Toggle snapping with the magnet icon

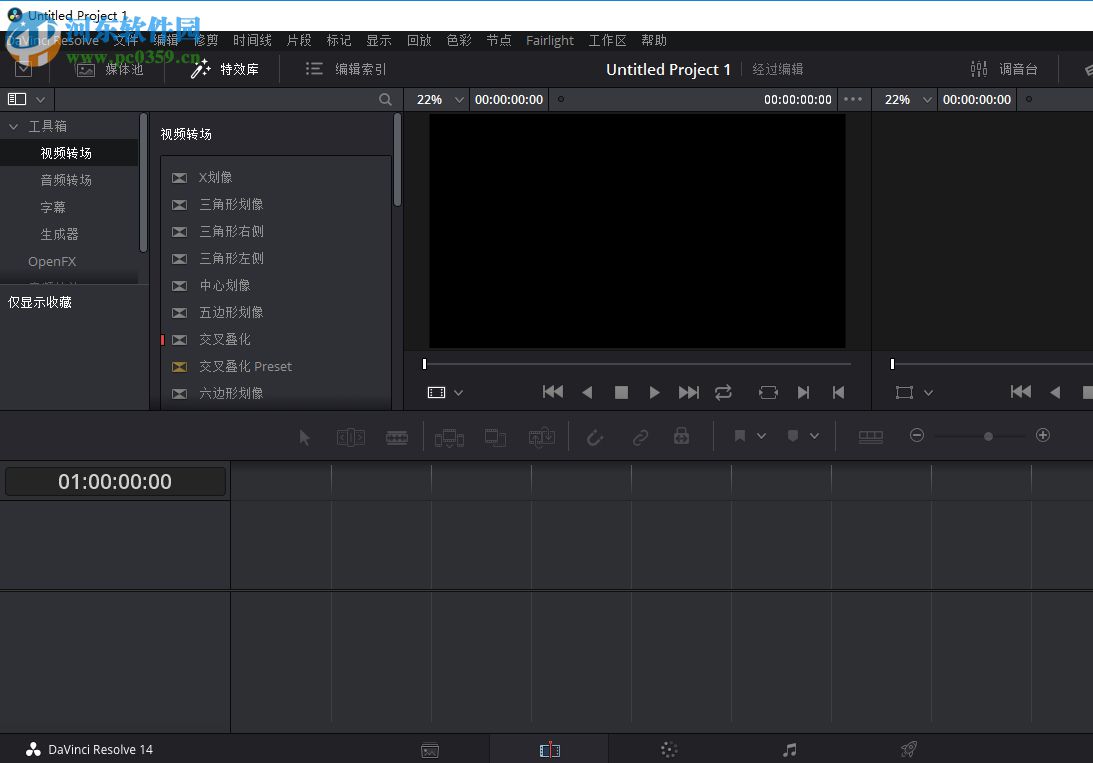[x=595, y=437]
